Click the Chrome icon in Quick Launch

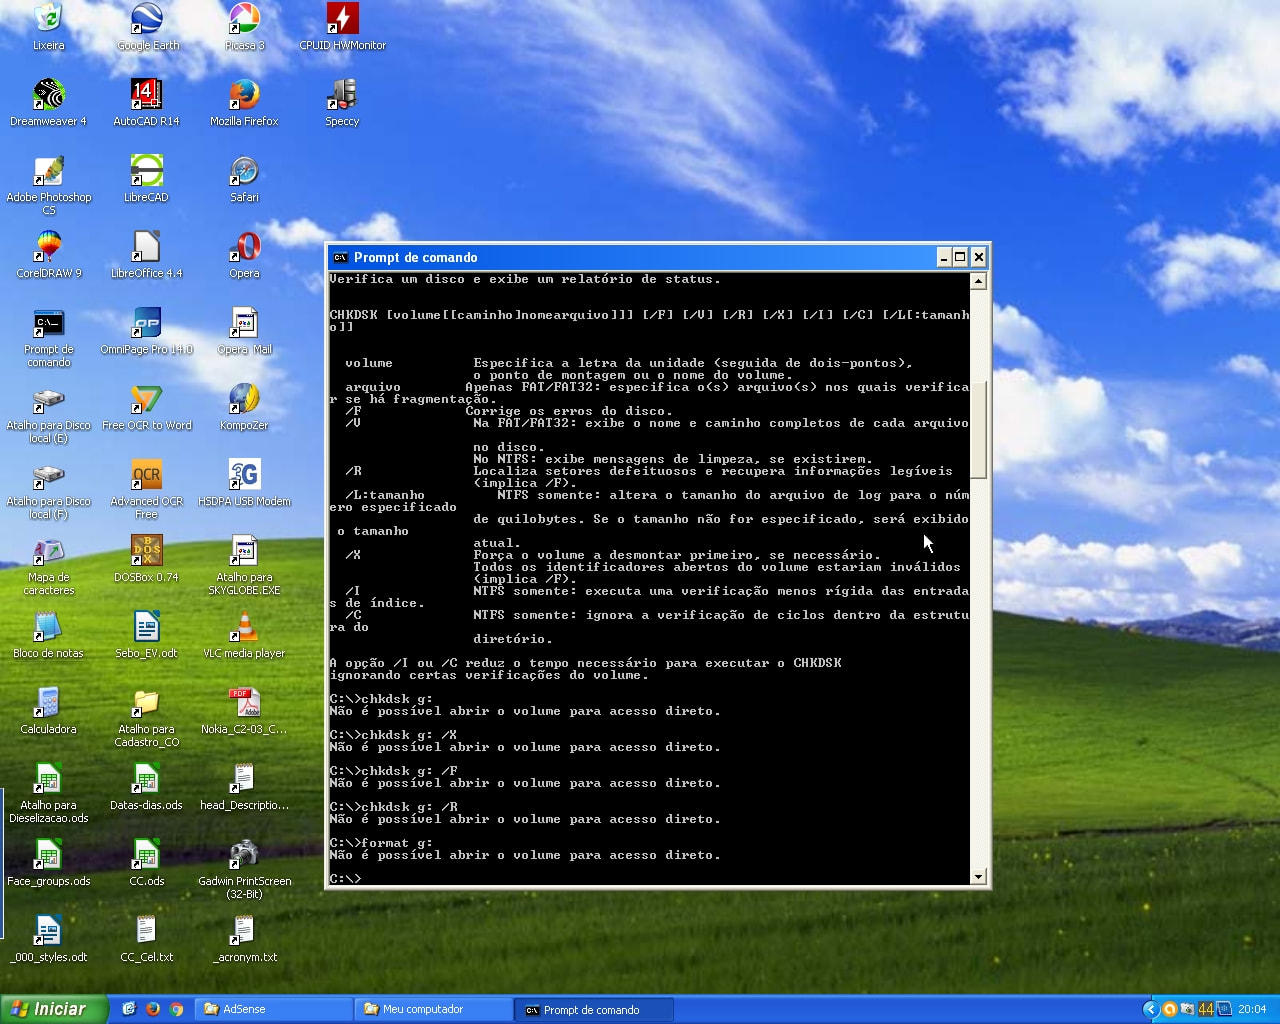click(177, 1009)
